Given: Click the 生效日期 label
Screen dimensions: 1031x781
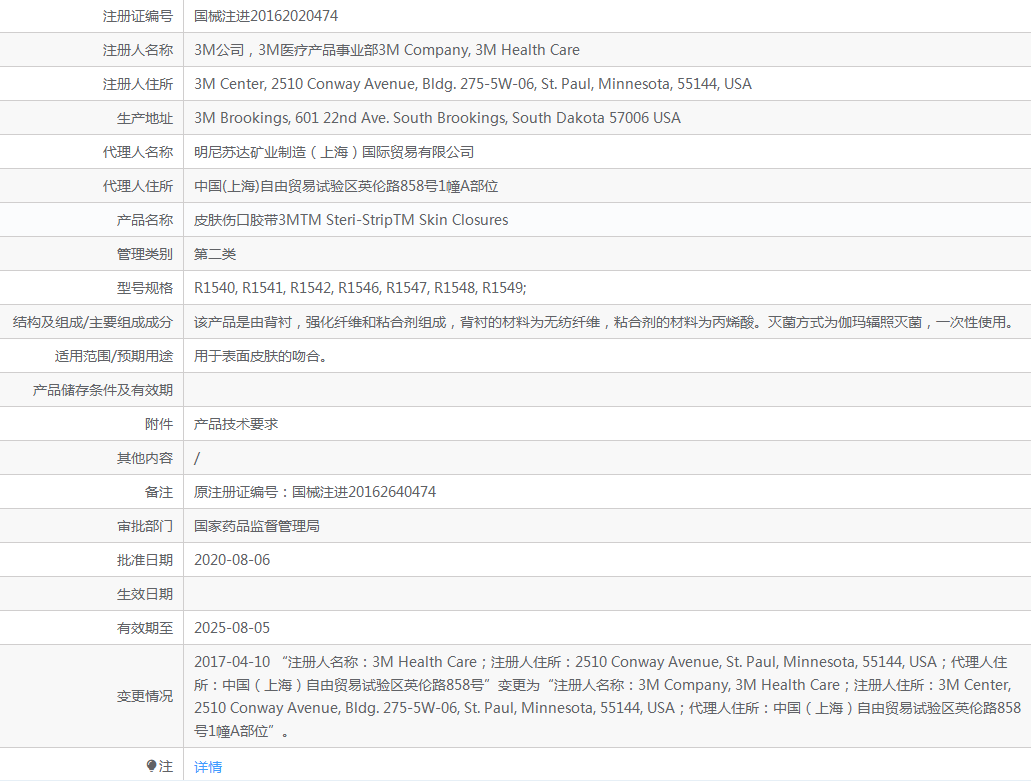Looking at the screenshot, I should 145,594.
